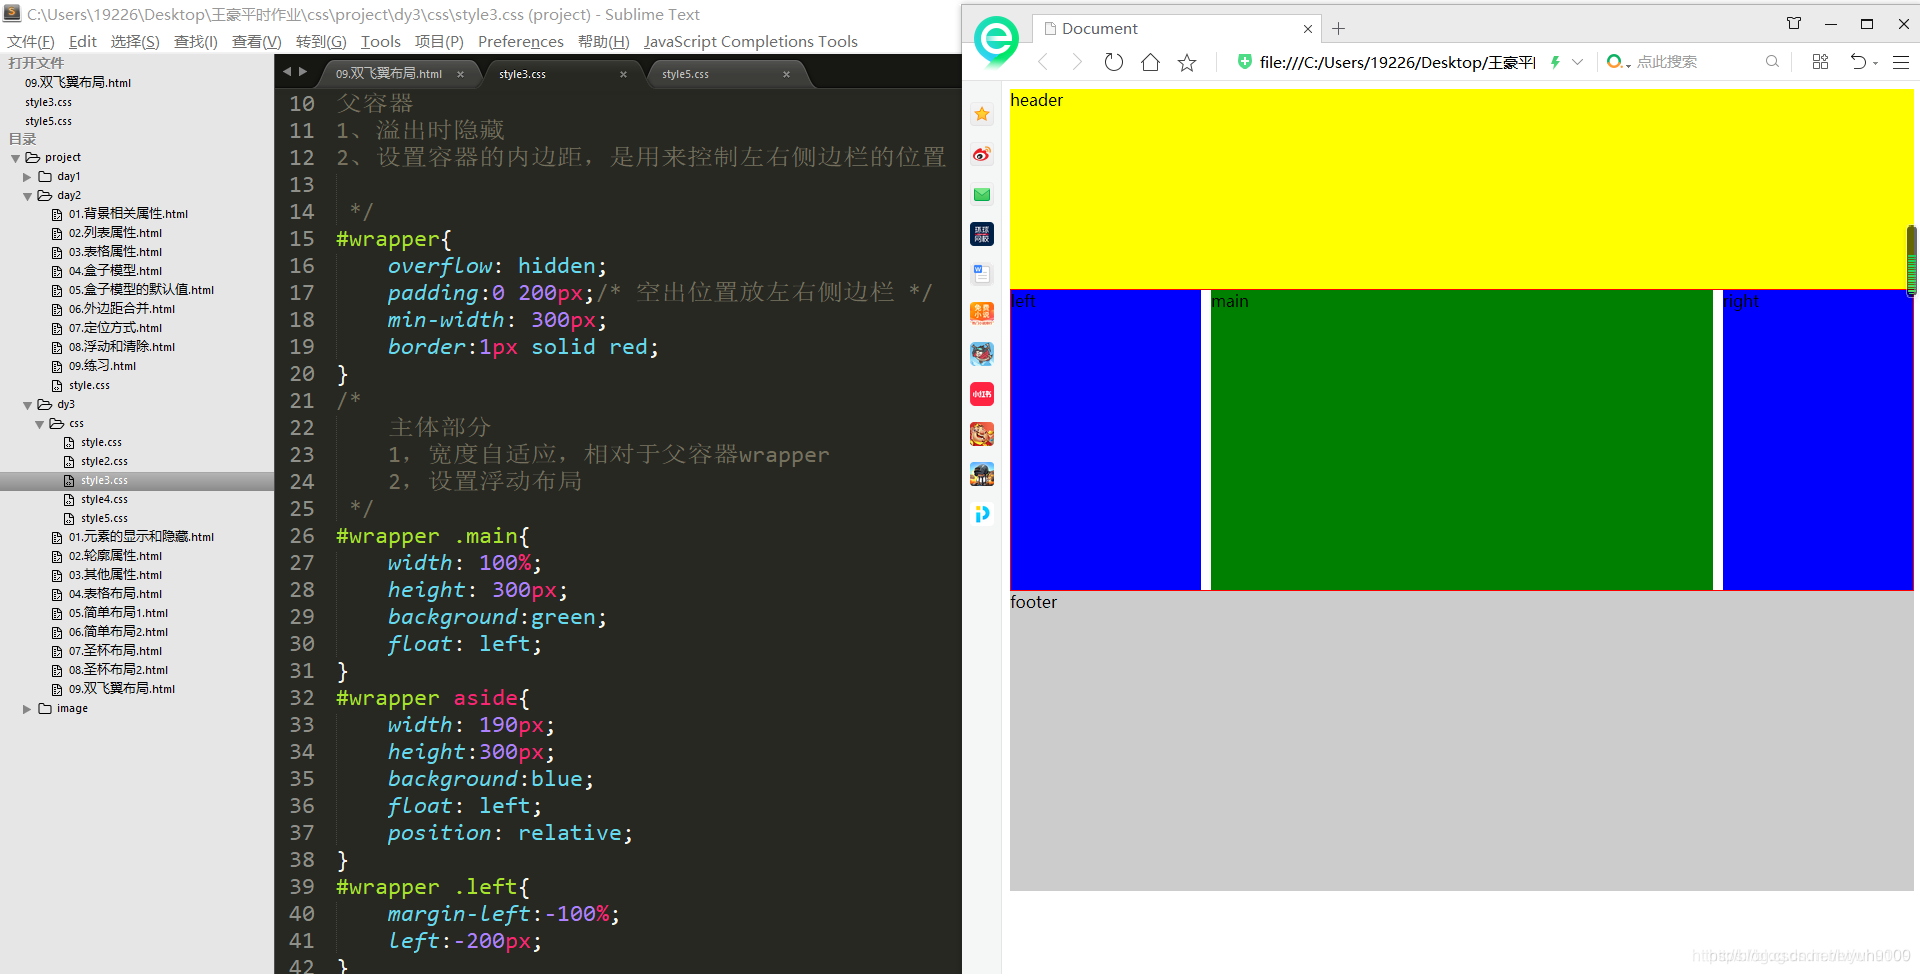Switch to the style5.css editor tab
The height and width of the screenshot is (974, 1920).
[686, 74]
